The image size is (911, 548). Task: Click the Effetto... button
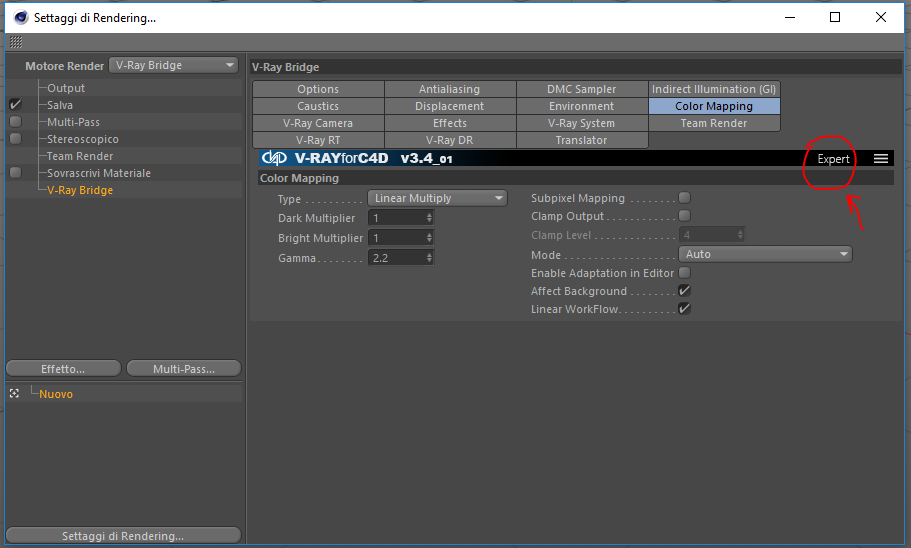(63, 368)
